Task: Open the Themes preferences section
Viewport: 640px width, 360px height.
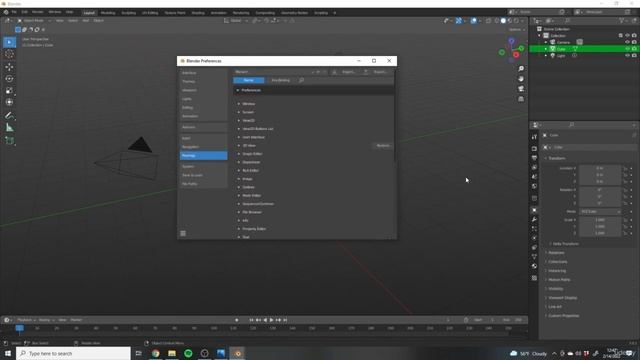Action: [x=204, y=82]
